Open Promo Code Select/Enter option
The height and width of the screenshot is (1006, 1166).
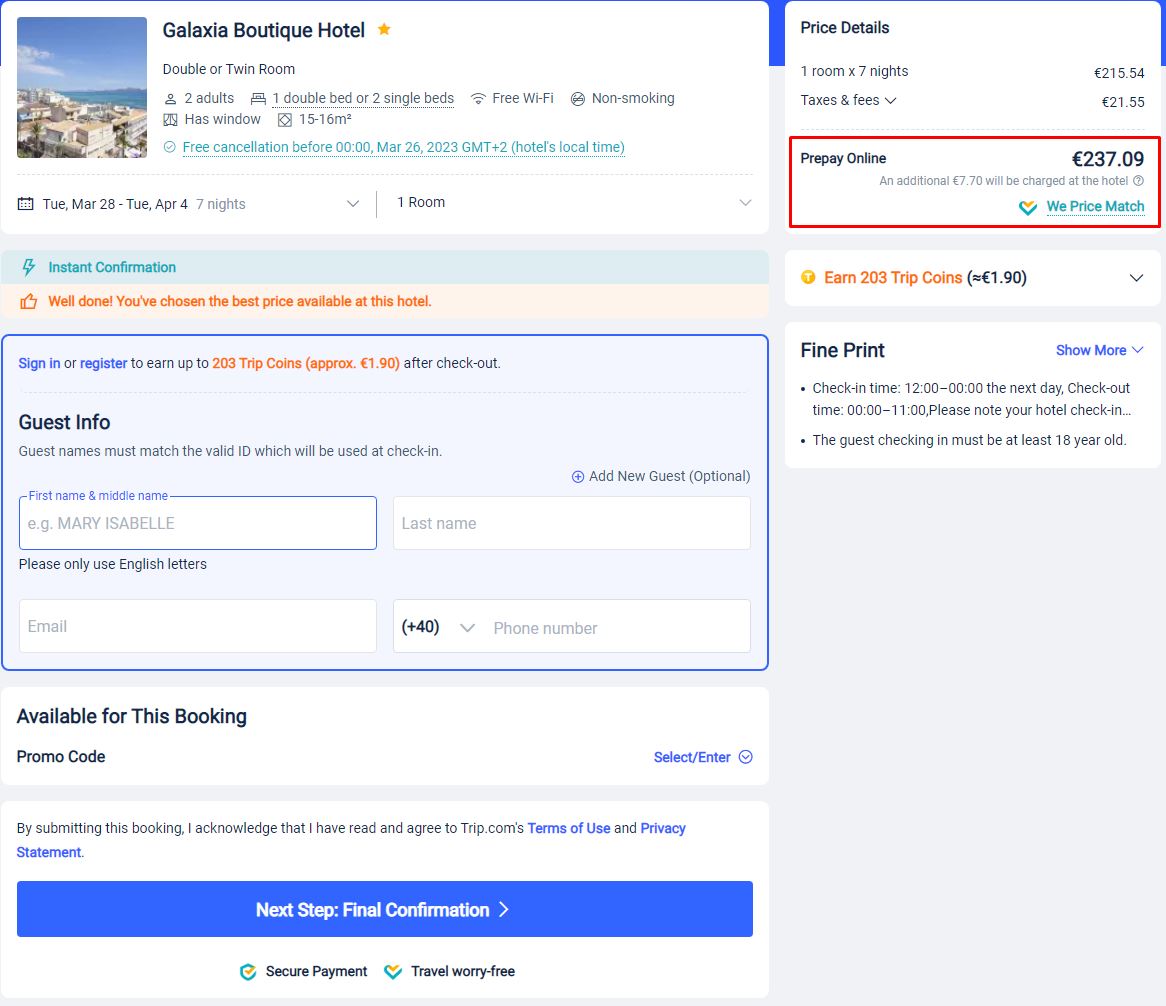coord(702,757)
